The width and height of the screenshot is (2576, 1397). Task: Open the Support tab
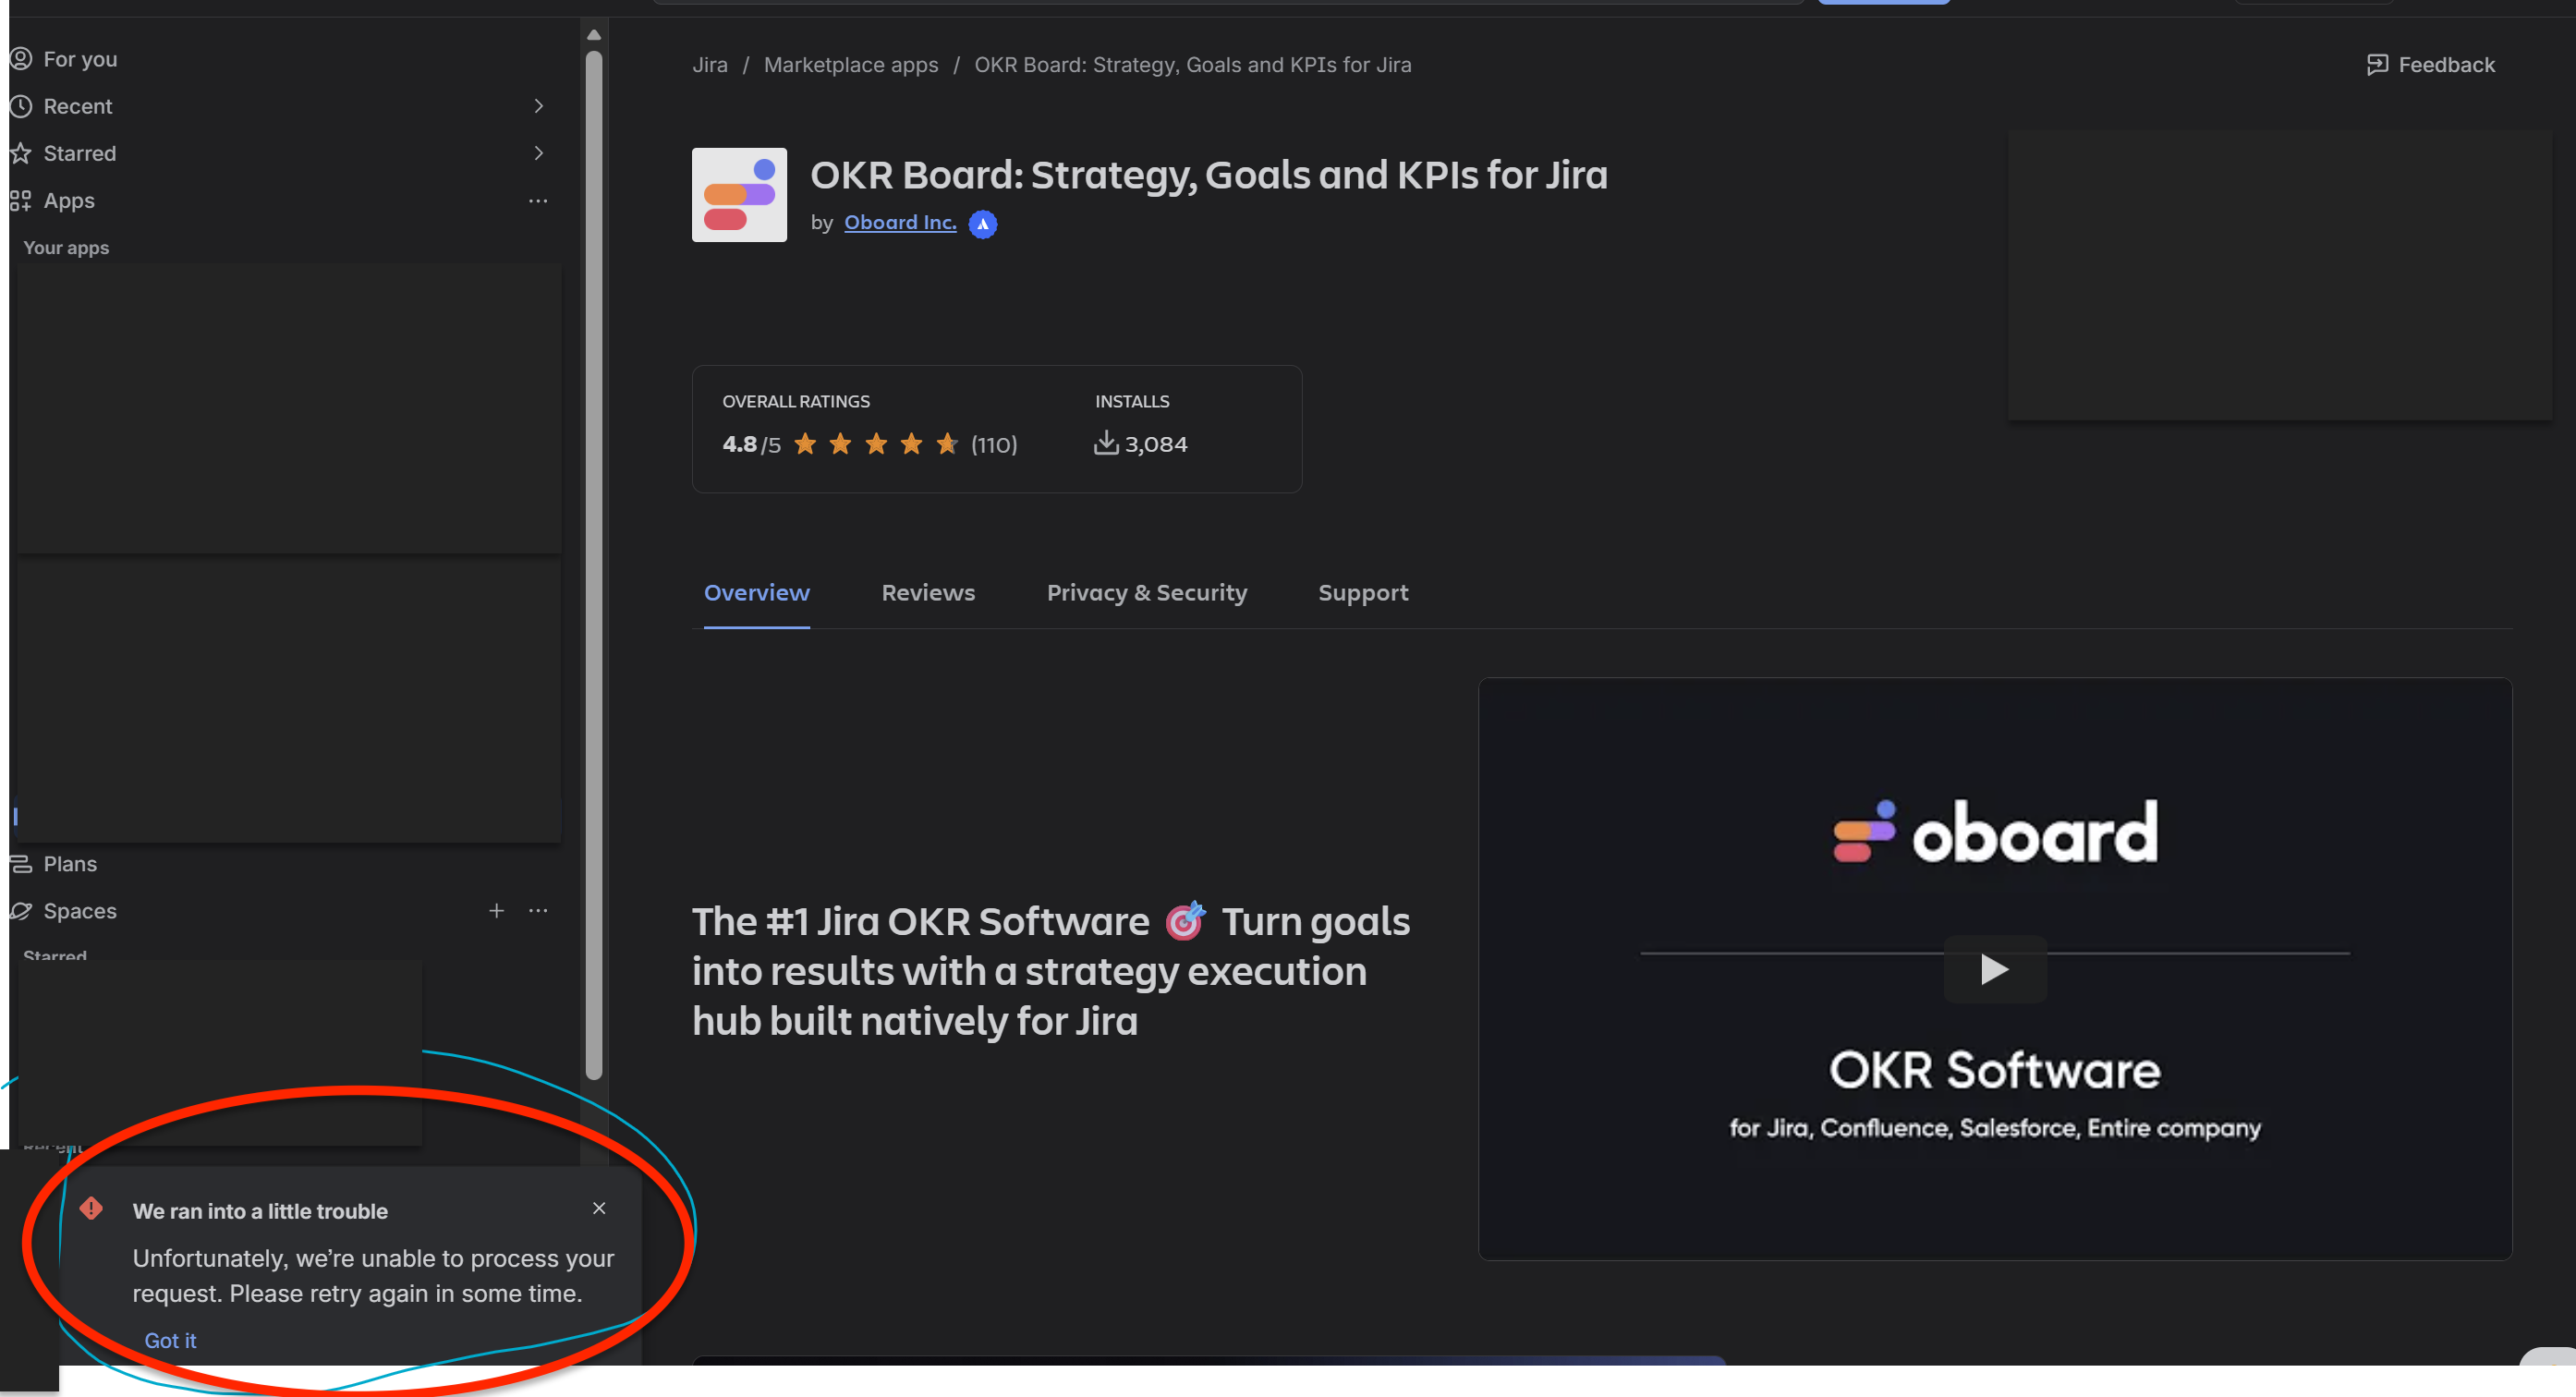[1363, 593]
